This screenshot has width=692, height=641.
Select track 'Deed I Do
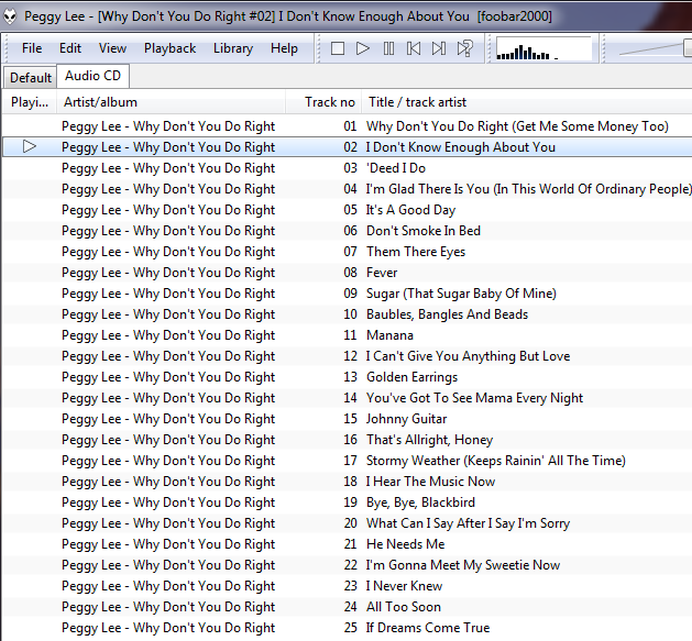pos(347,168)
